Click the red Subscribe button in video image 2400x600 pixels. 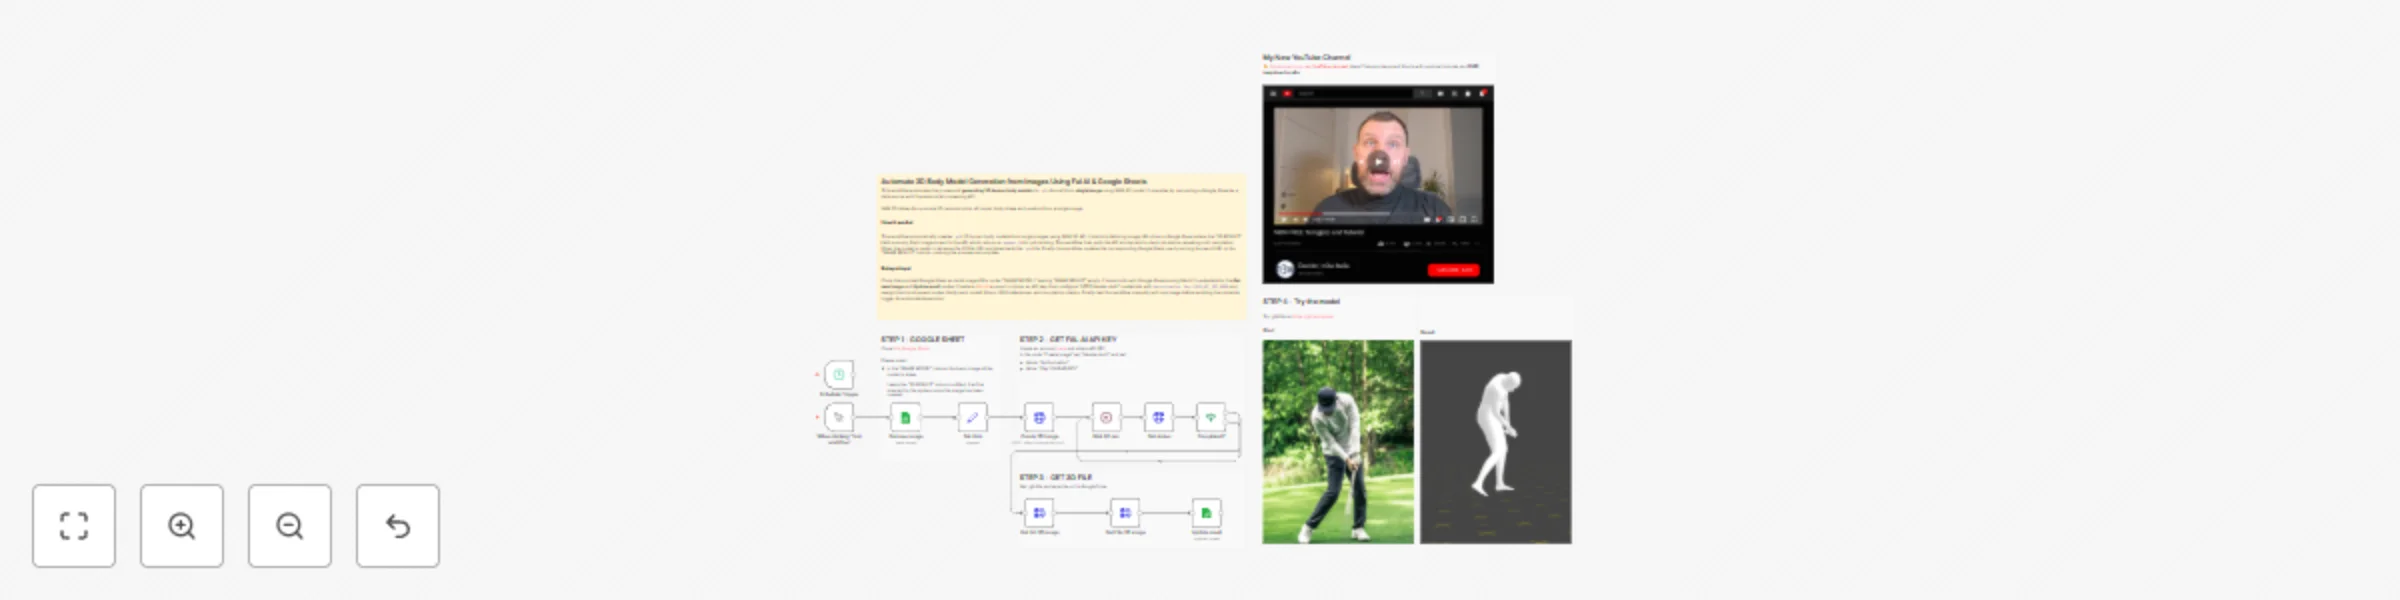click(x=1453, y=270)
